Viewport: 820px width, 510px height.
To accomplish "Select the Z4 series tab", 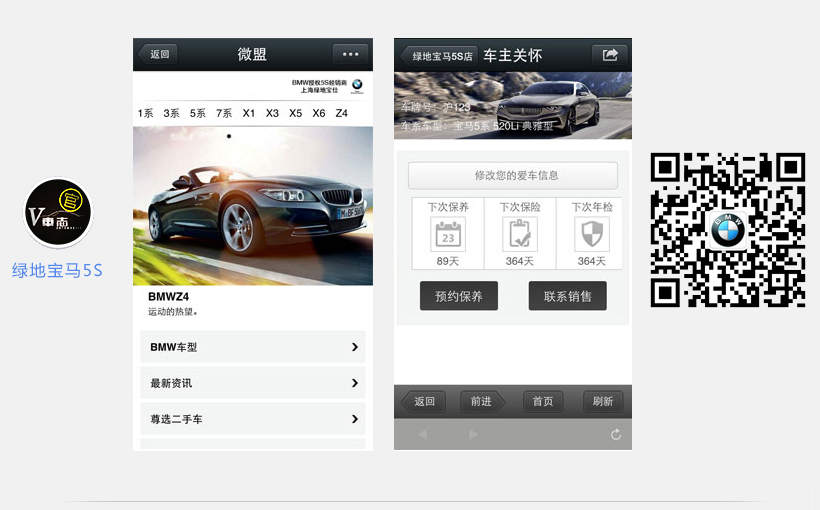I will 342,114.
